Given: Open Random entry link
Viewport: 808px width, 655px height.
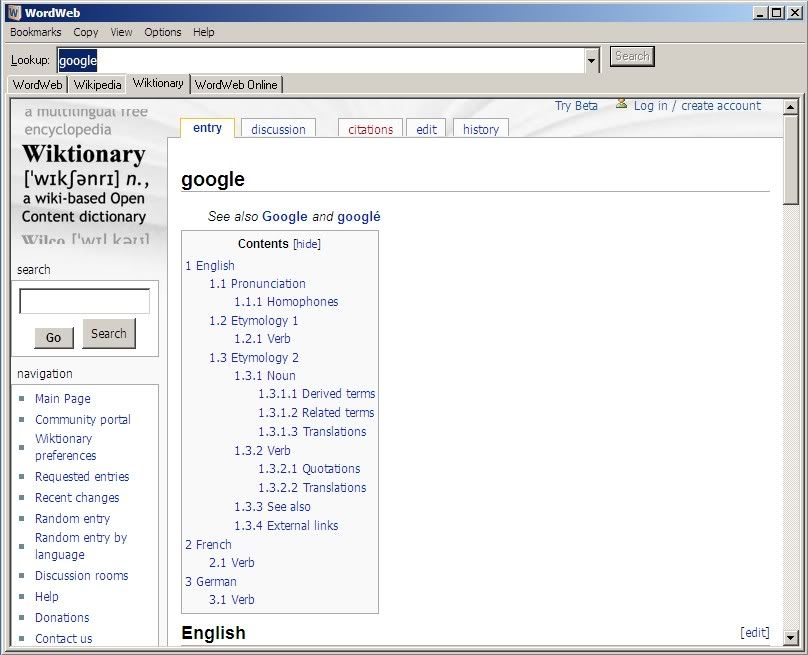Looking at the screenshot, I should [x=72, y=518].
